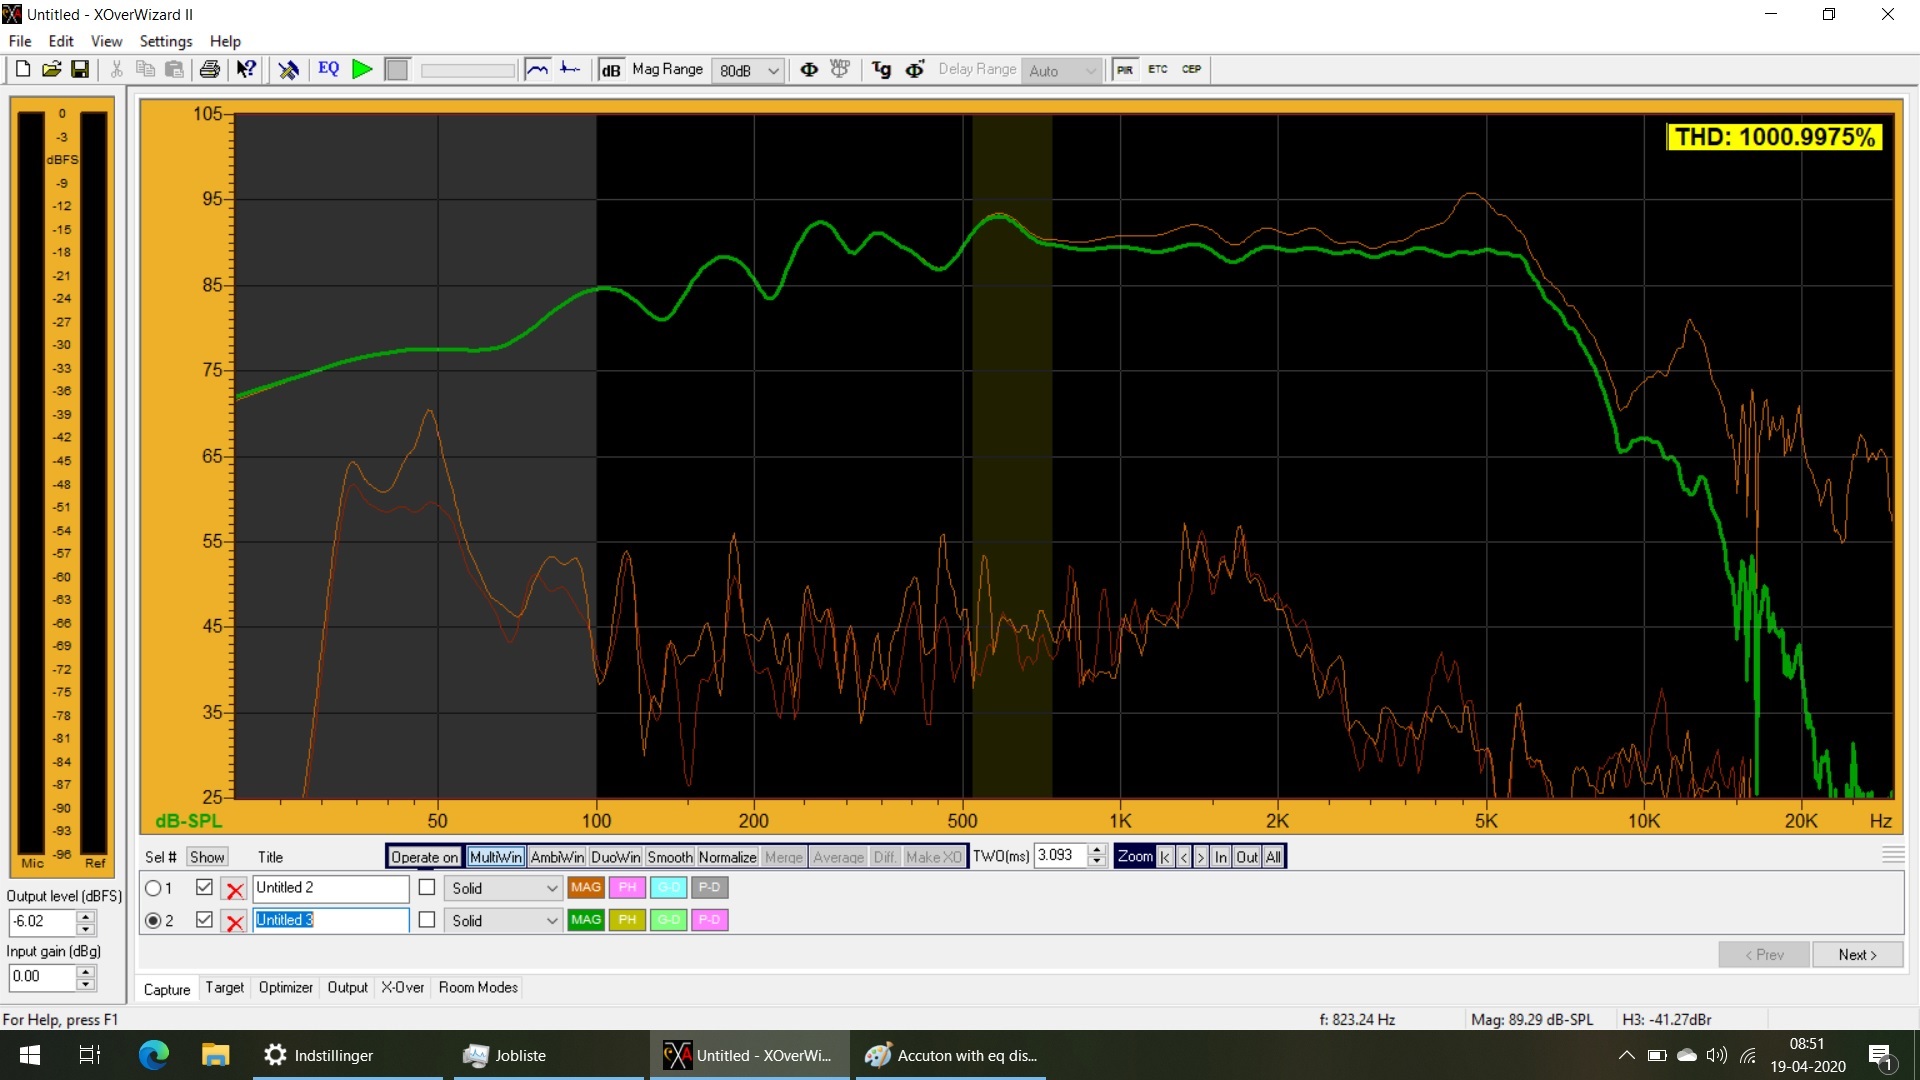Click Zoom All button
The width and height of the screenshot is (1920, 1080).
click(1272, 857)
